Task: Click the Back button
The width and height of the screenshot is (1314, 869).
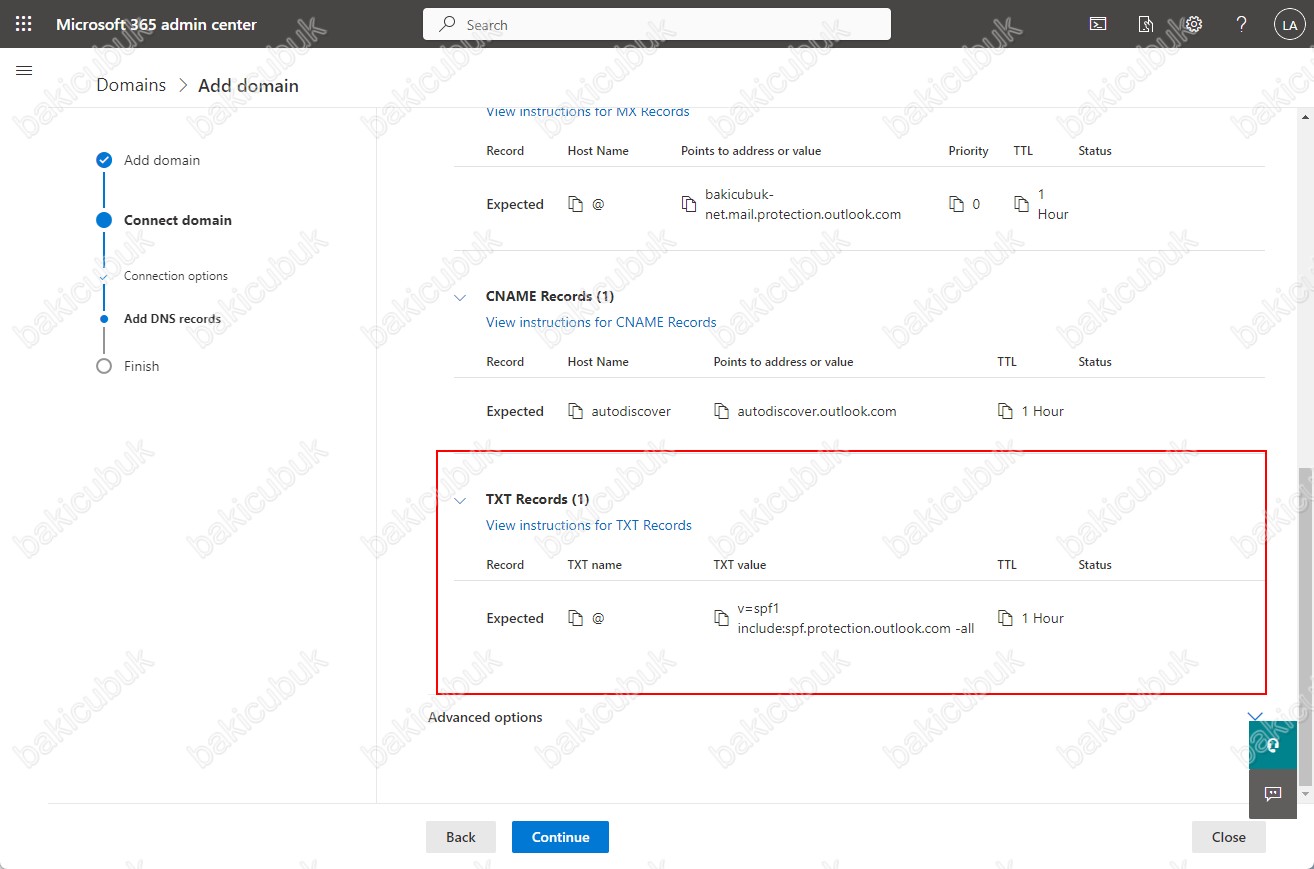Action: point(461,837)
